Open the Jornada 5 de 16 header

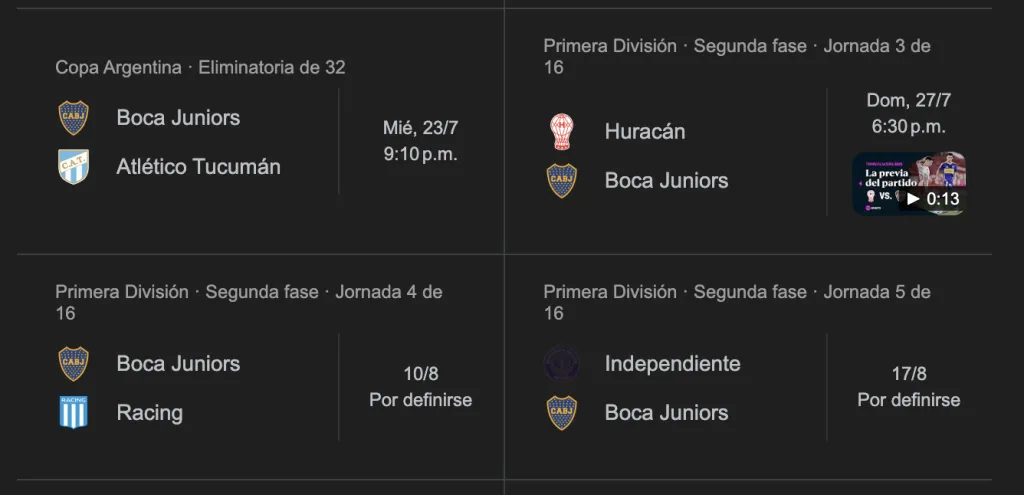(736, 302)
